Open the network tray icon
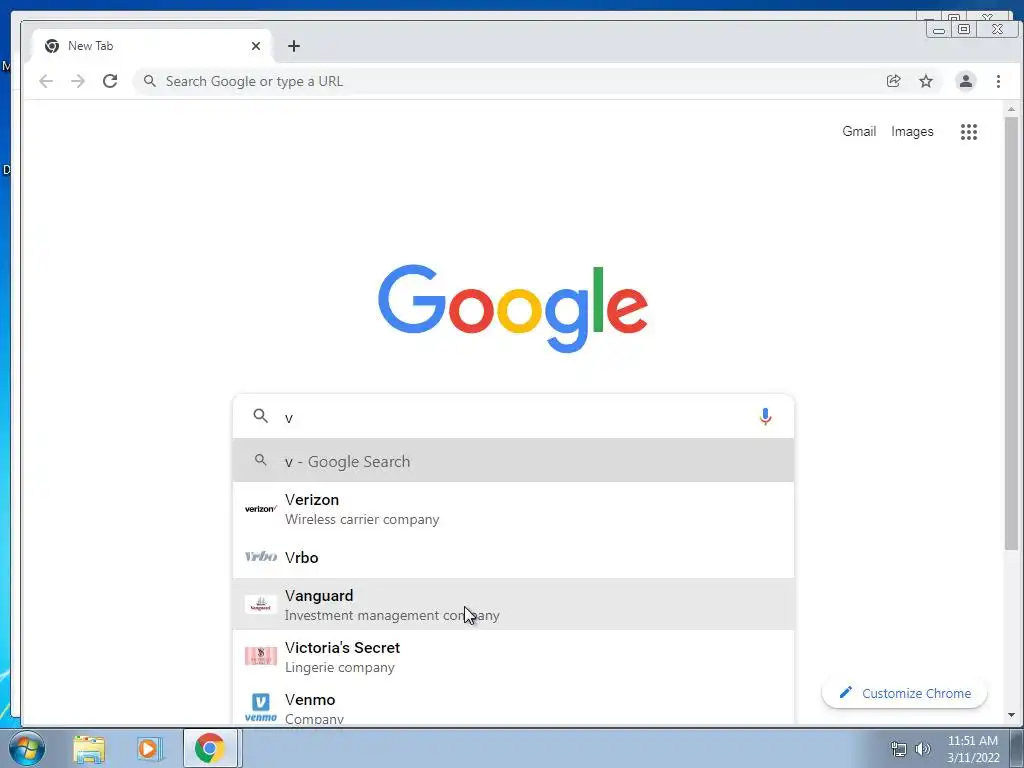The image size is (1024, 768). pos(899,749)
